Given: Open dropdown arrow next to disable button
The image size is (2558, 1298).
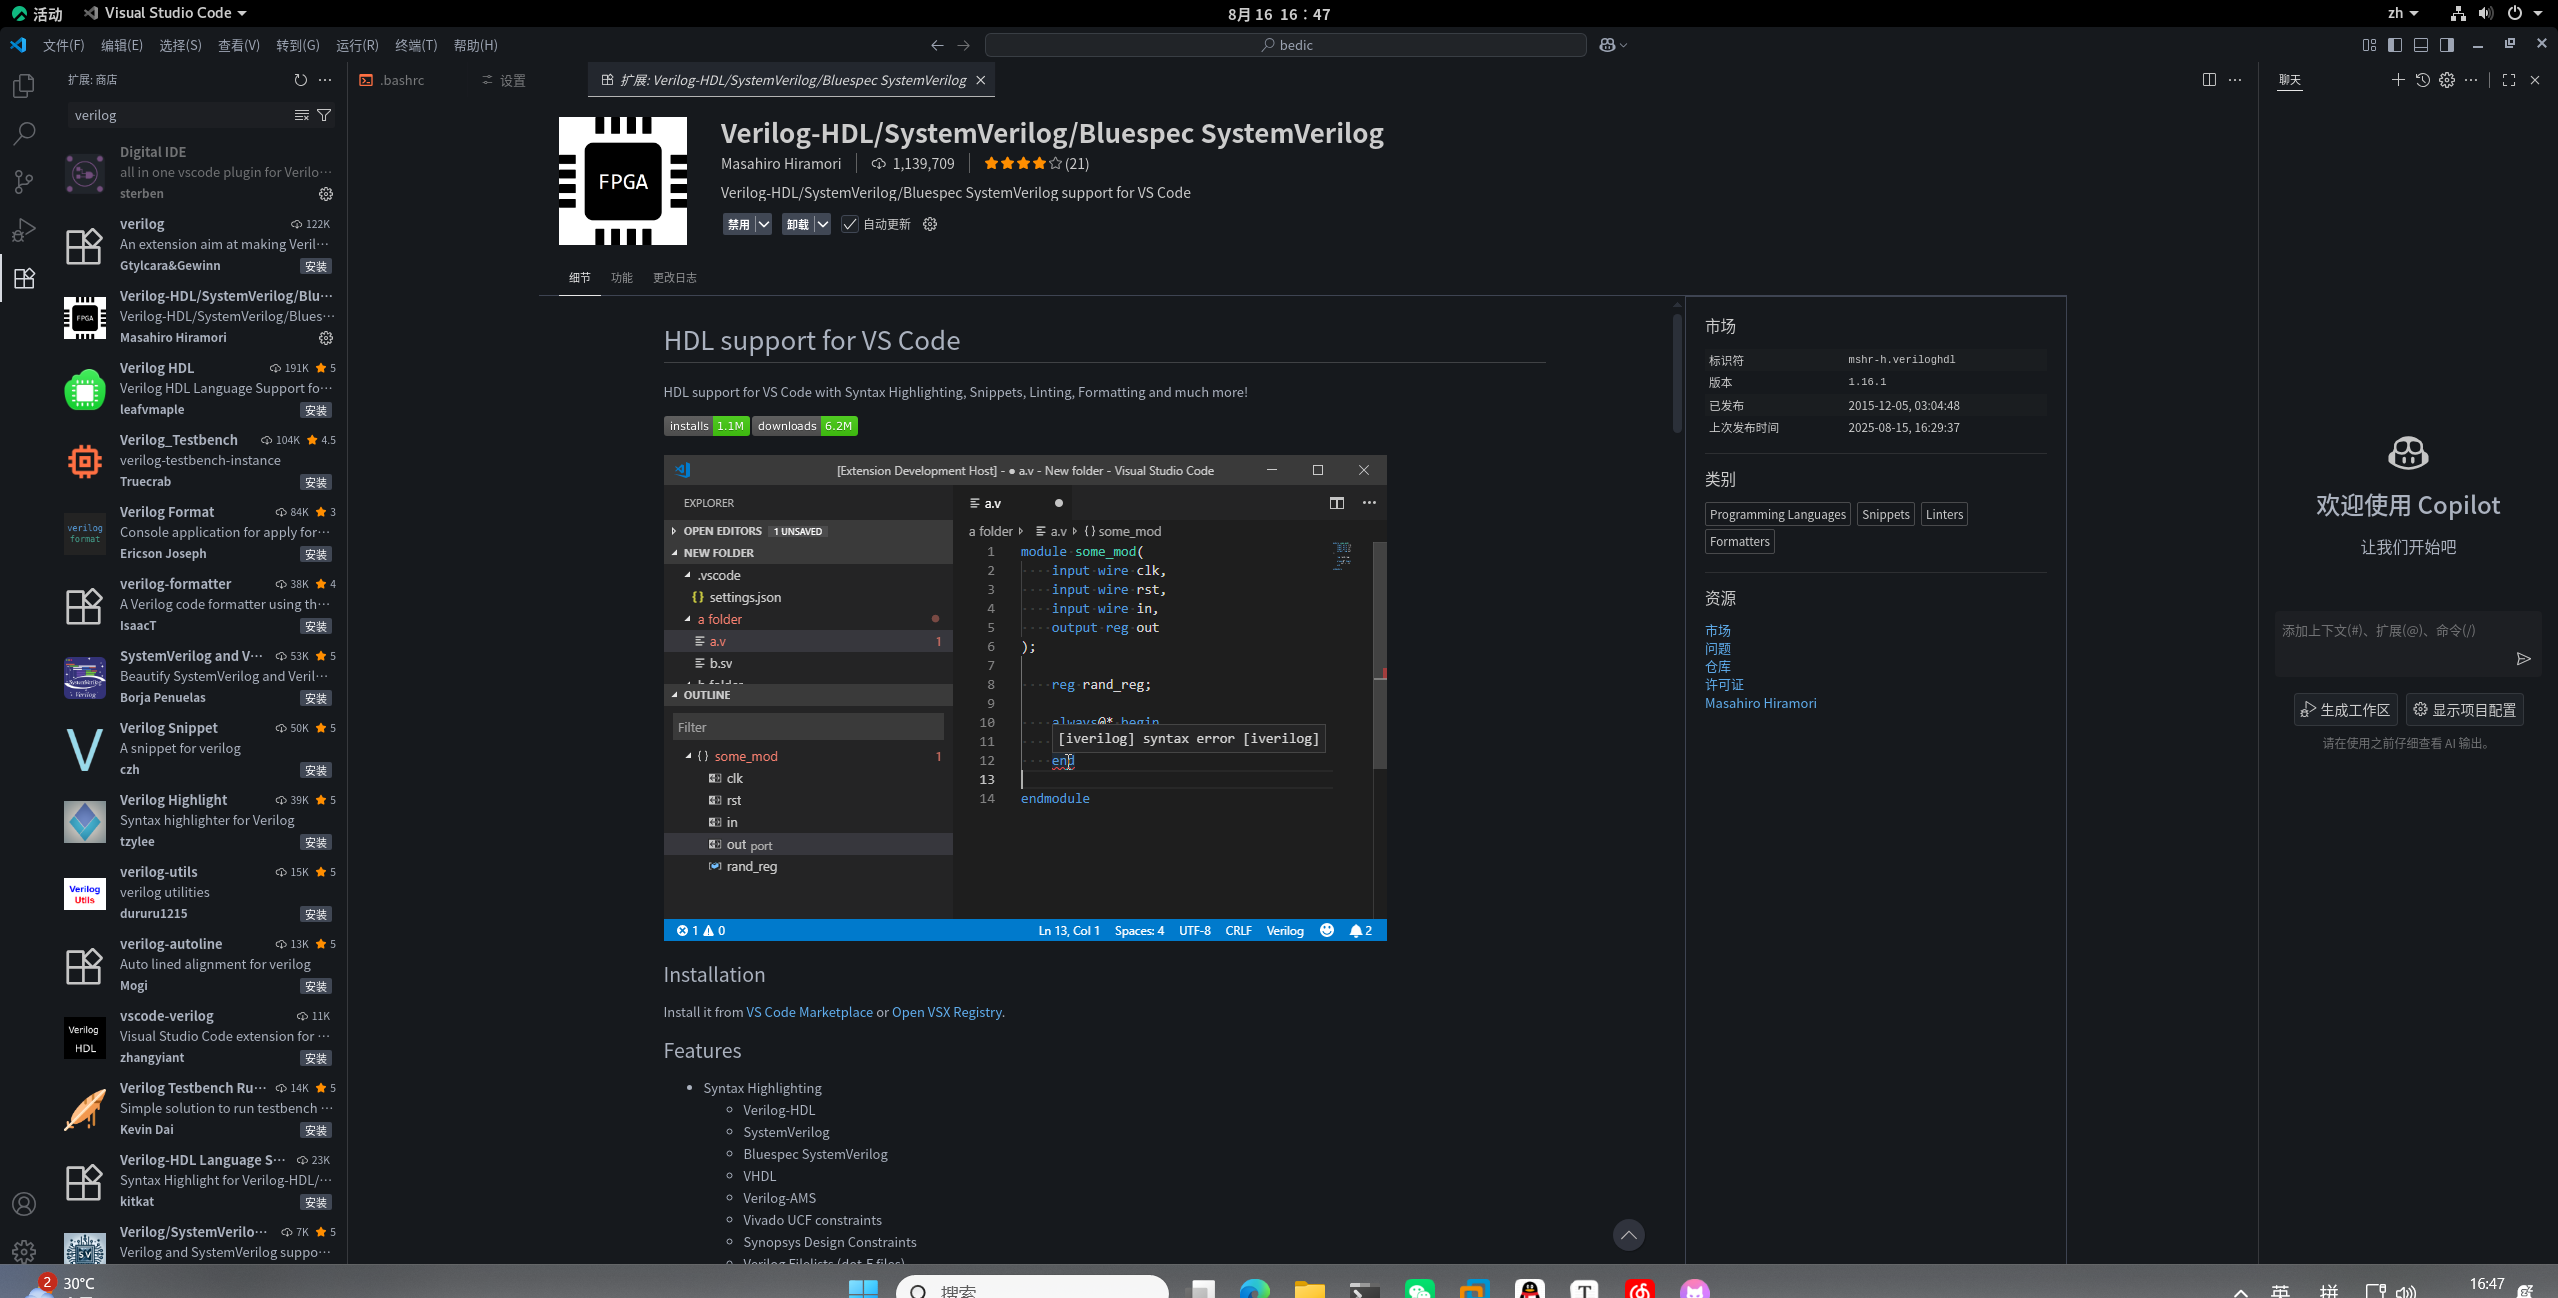Looking at the screenshot, I should pyautogui.click(x=763, y=224).
